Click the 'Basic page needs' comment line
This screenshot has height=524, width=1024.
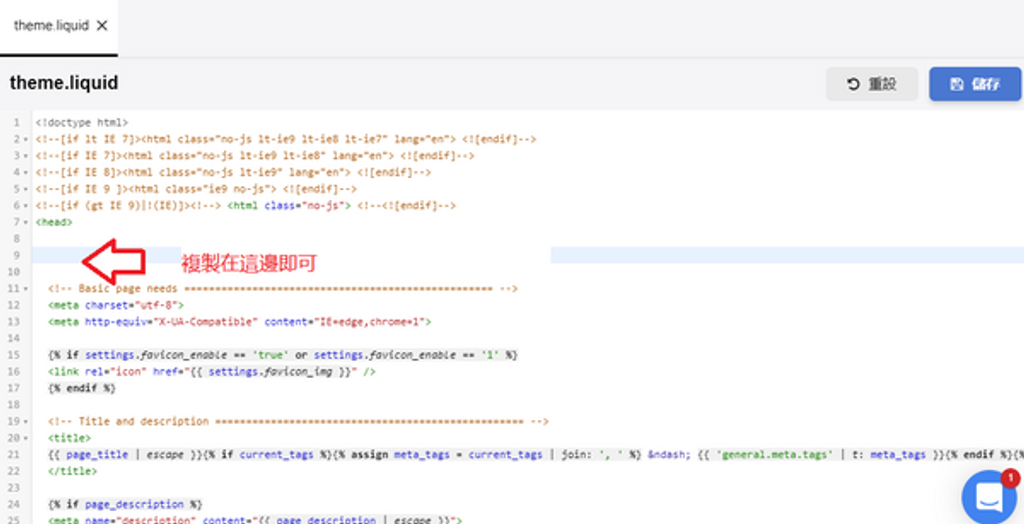[x=283, y=289]
